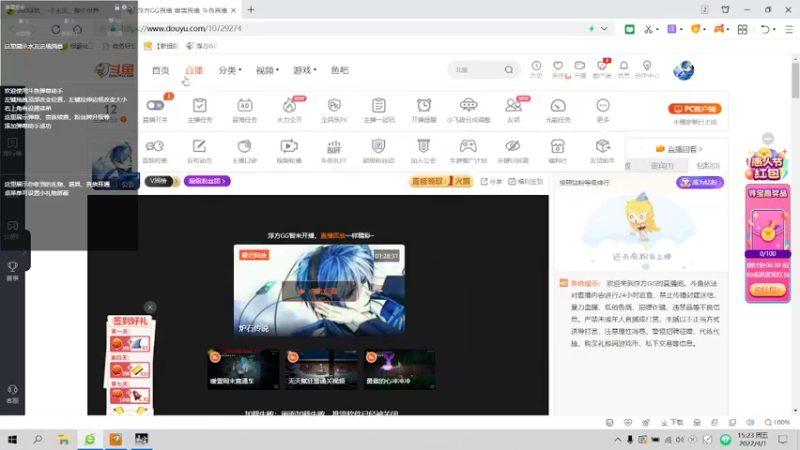This screenshot has width=800, height=450.
Task: Switch to the 钻粉(0) tab
Action: (708, 166)
